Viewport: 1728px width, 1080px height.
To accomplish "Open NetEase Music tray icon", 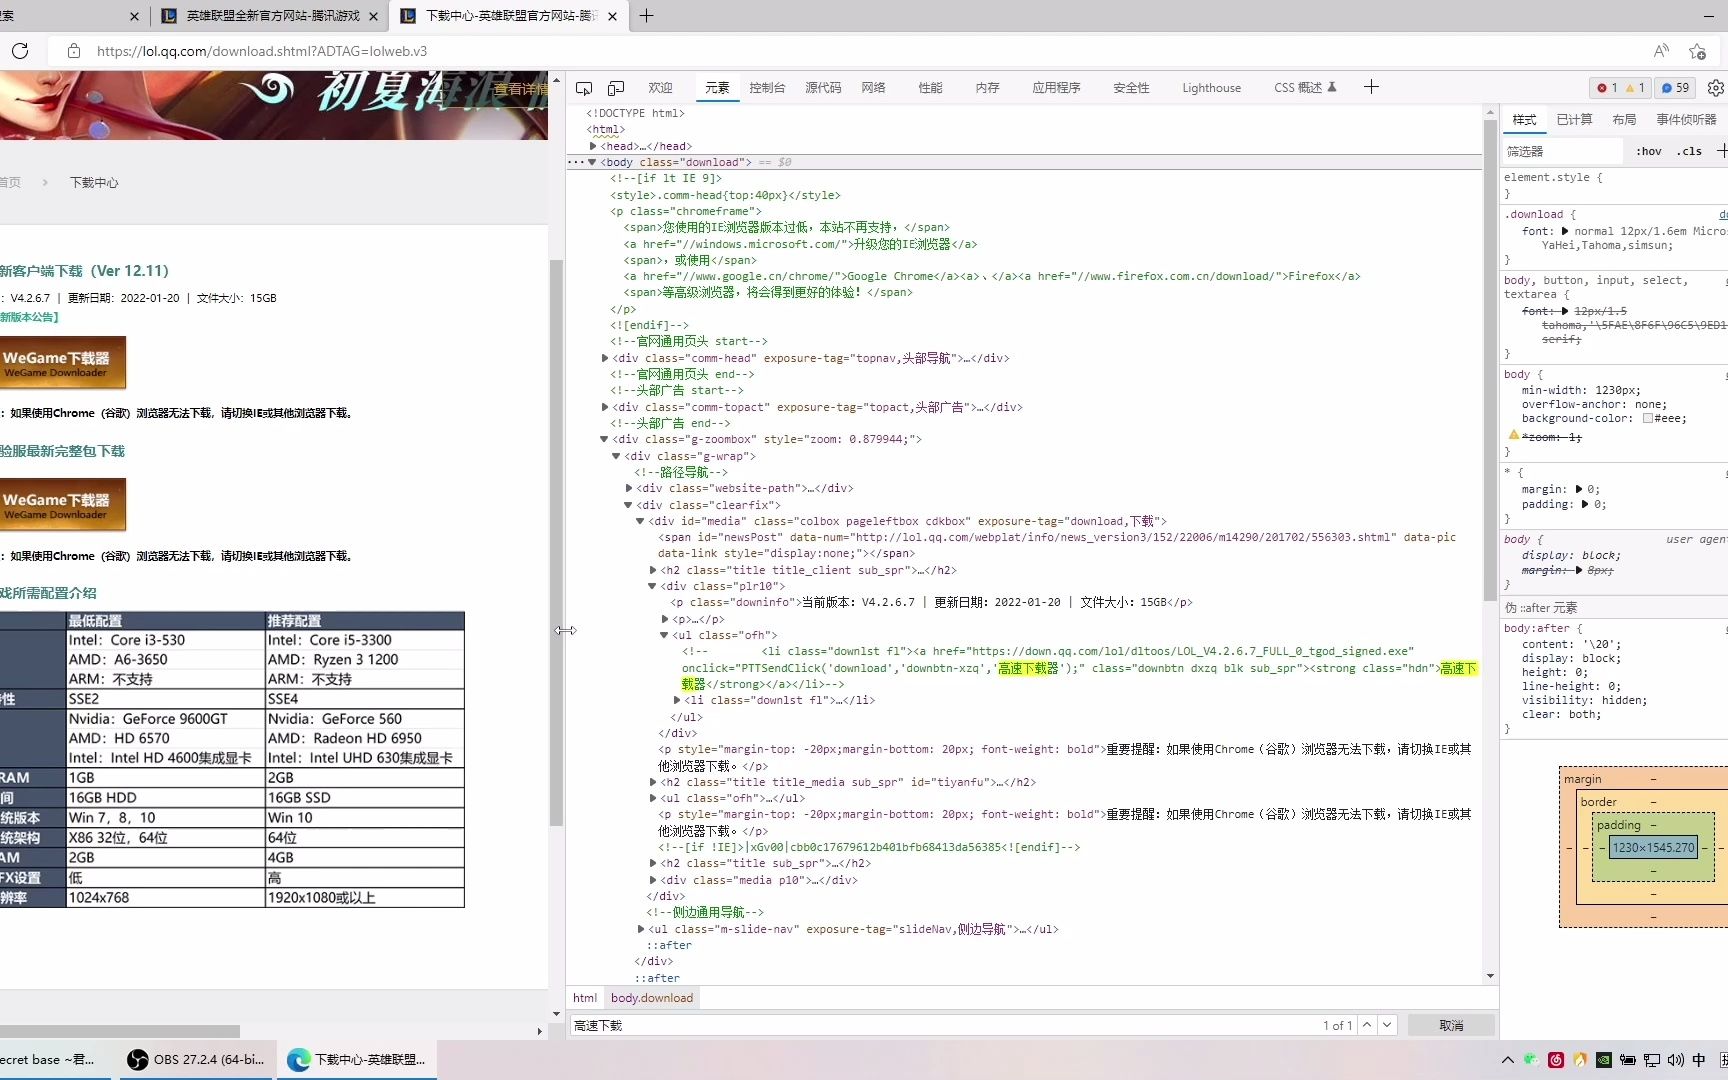I will (x=1556, y=1060).
